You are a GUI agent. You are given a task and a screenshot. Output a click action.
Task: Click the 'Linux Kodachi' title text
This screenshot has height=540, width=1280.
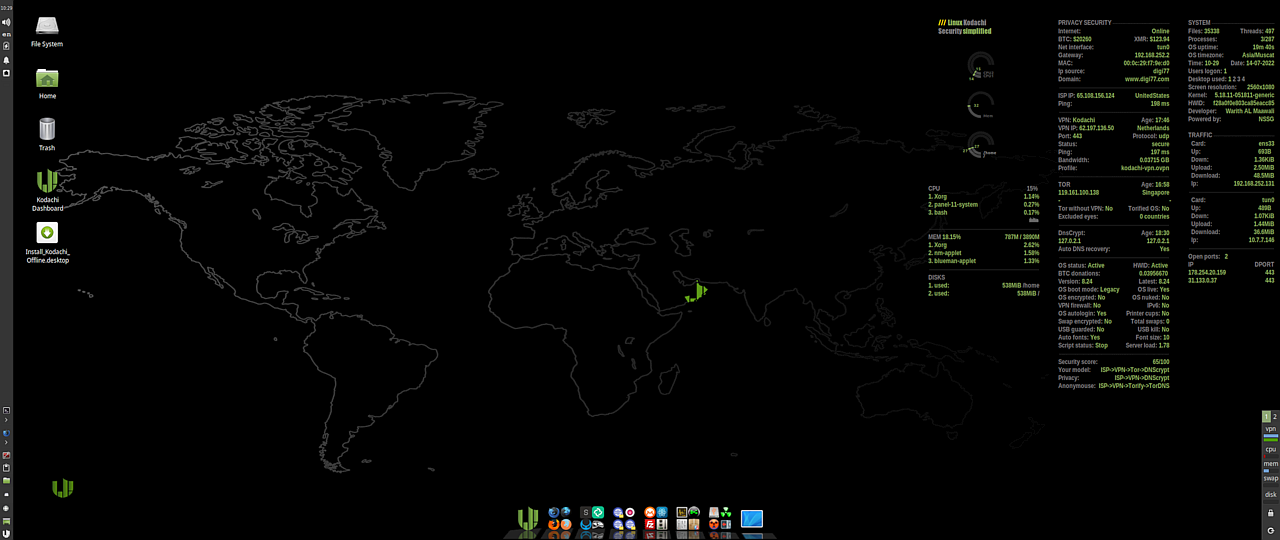[x=968, y=22]
